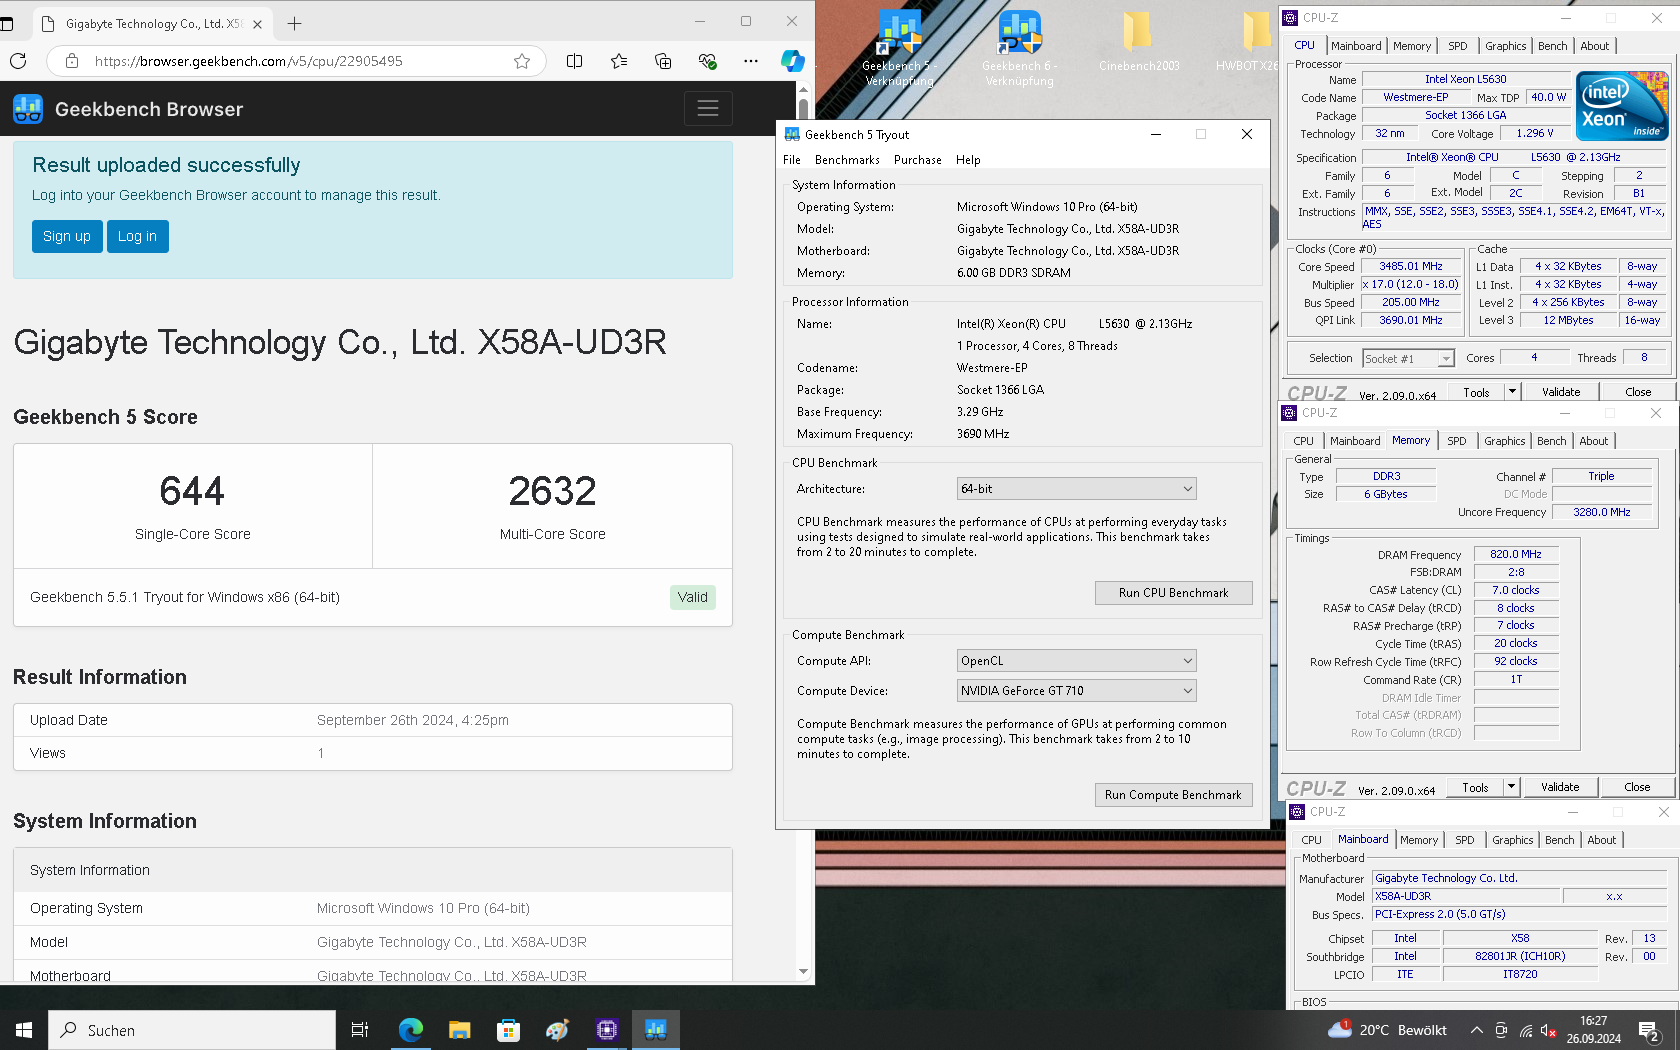Open notification center icon

coord(1649,1030)
